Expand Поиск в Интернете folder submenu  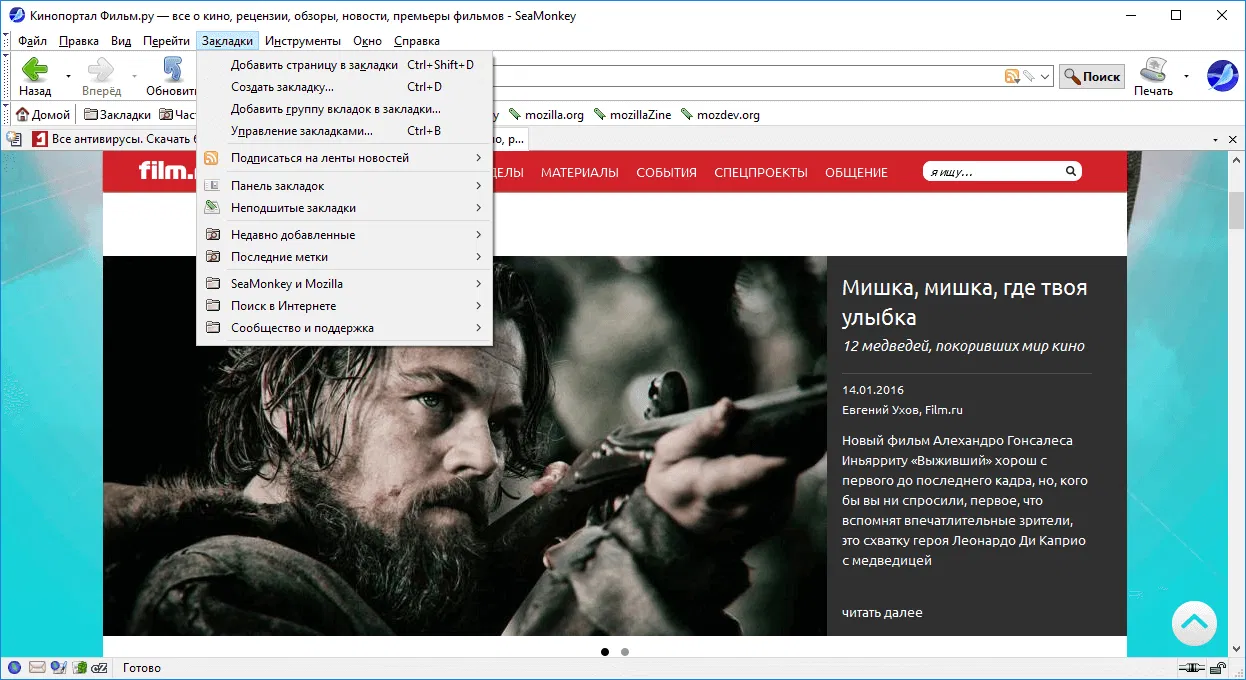[344, 306]
